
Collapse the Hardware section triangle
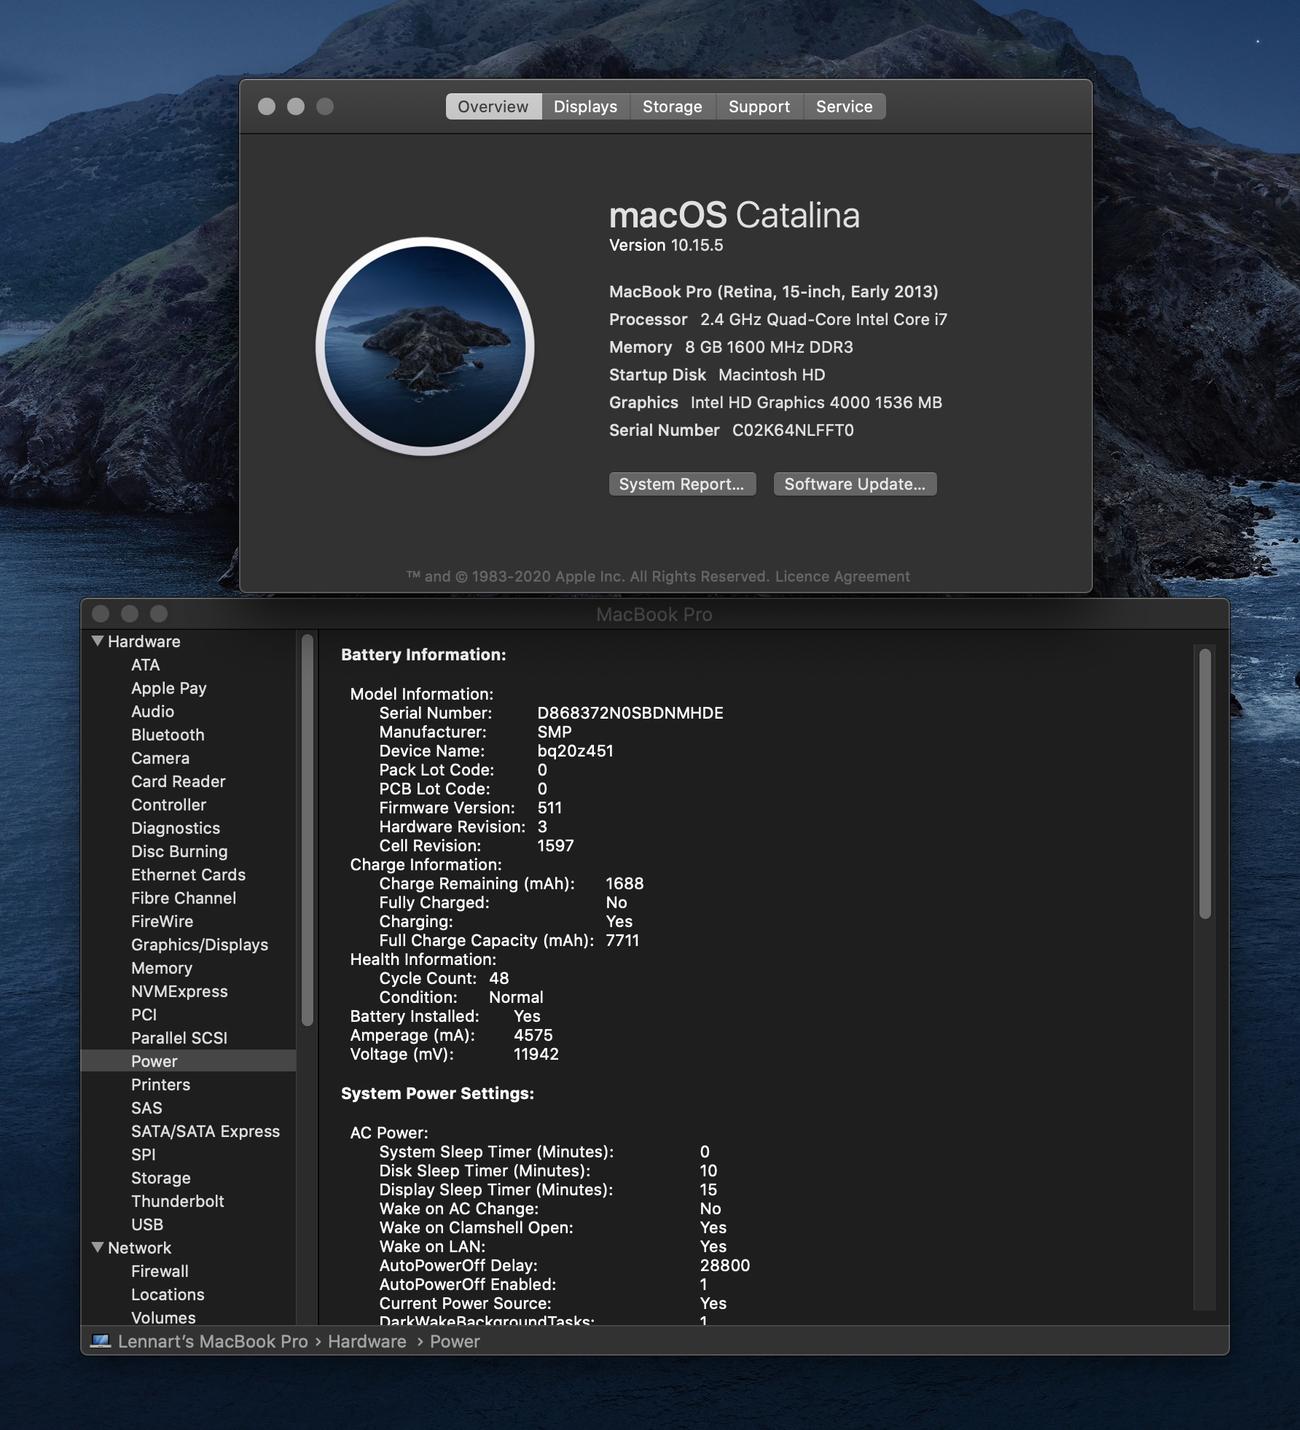97,641
